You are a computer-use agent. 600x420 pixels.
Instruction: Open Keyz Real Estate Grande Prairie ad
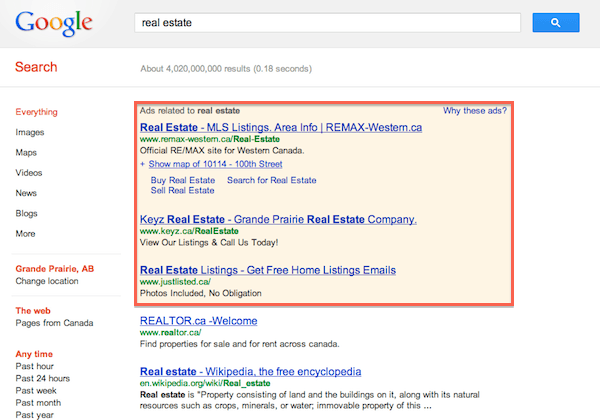pyautogui.click(x=278, y=219)
